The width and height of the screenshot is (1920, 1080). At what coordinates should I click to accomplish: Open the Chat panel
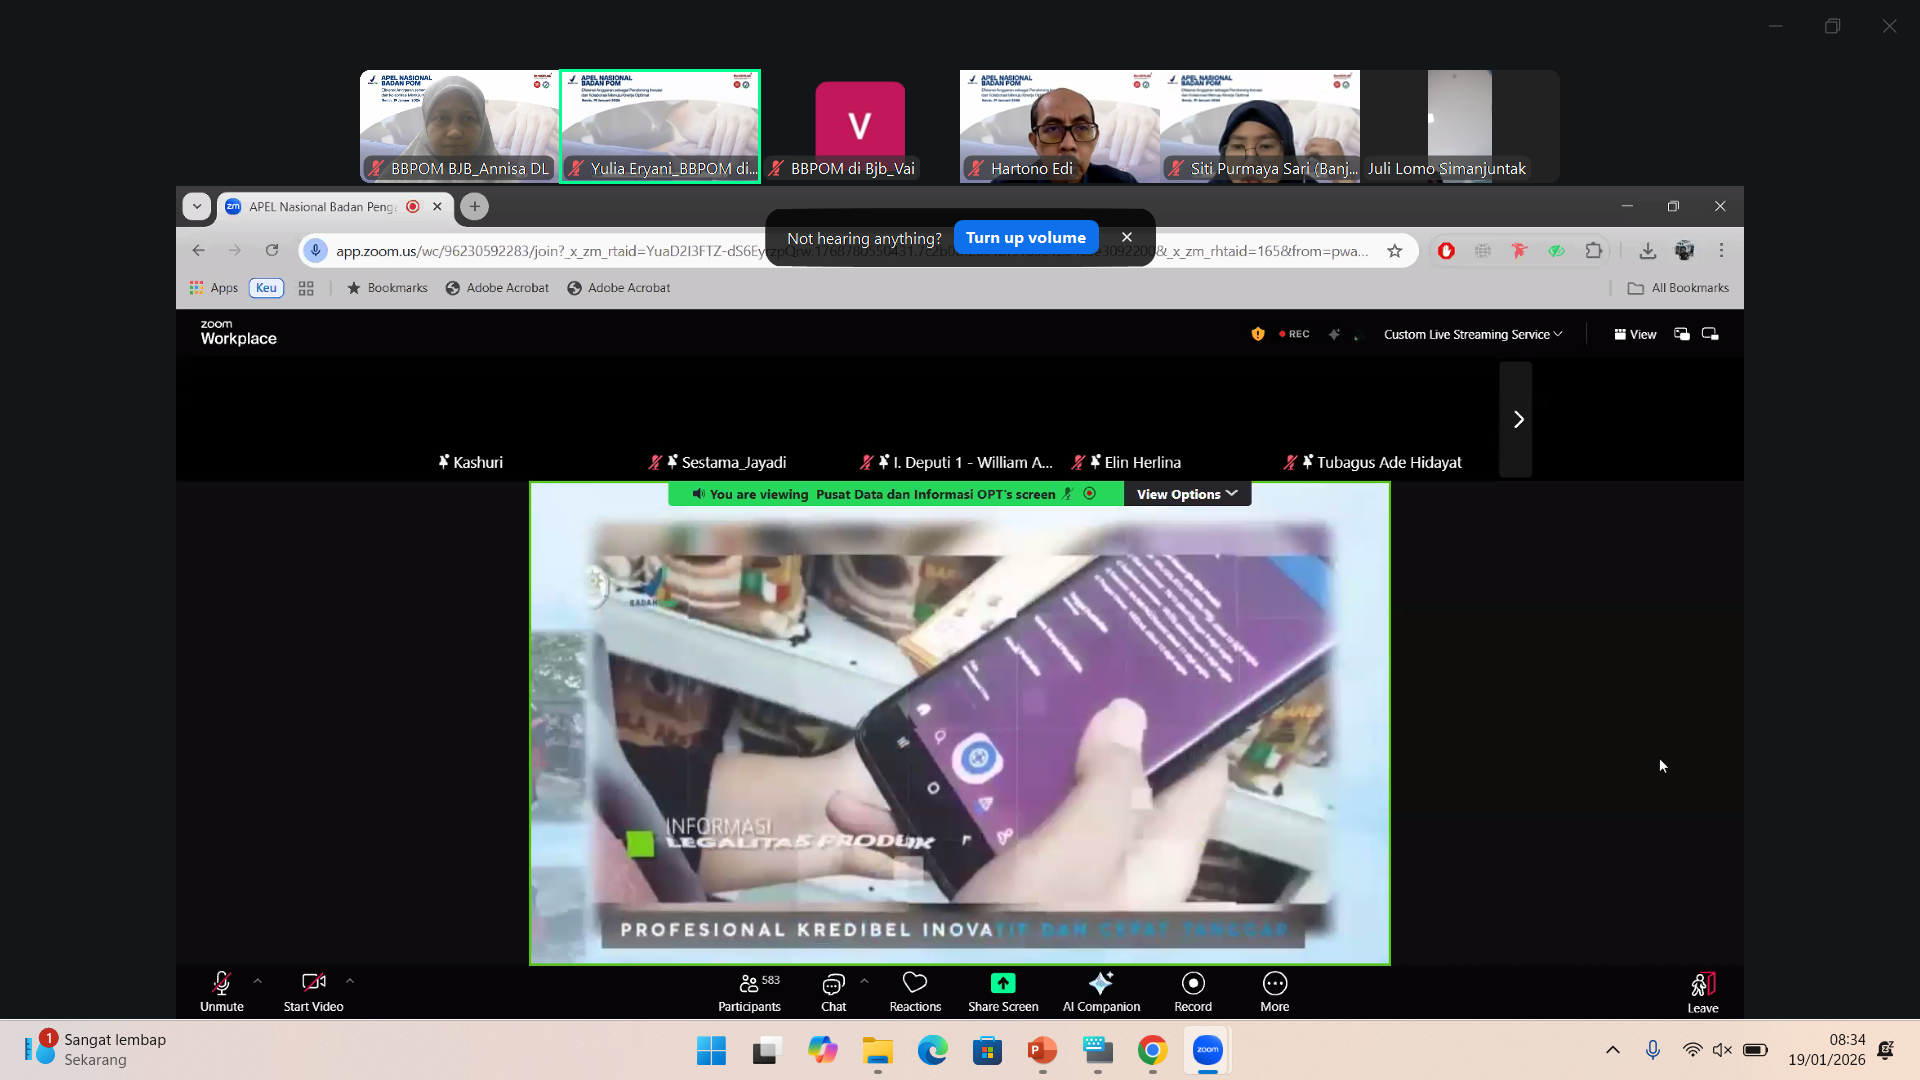[833, 992]
